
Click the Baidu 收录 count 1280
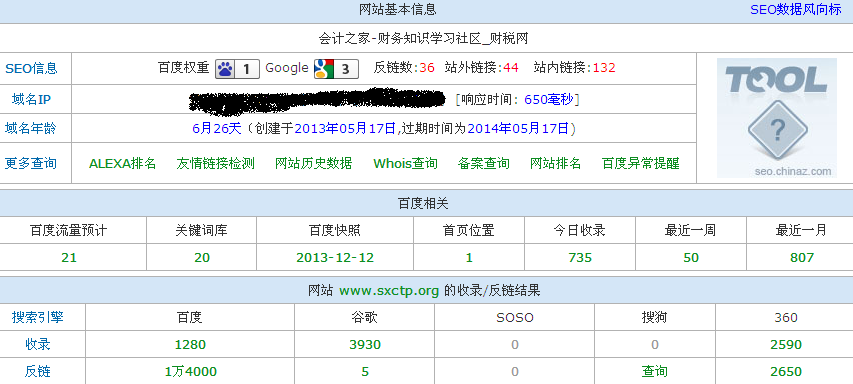point(190,345)
